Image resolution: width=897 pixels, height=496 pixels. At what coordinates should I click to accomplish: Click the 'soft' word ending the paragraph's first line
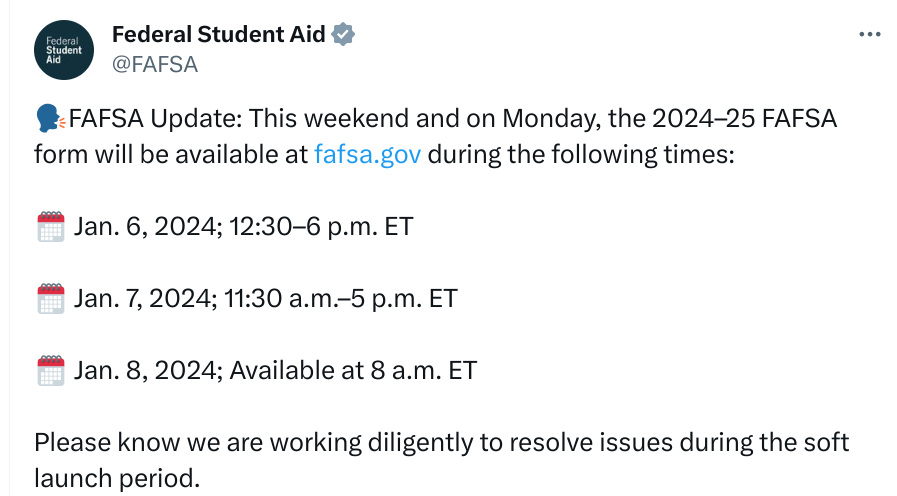click(x=827, y=443)
